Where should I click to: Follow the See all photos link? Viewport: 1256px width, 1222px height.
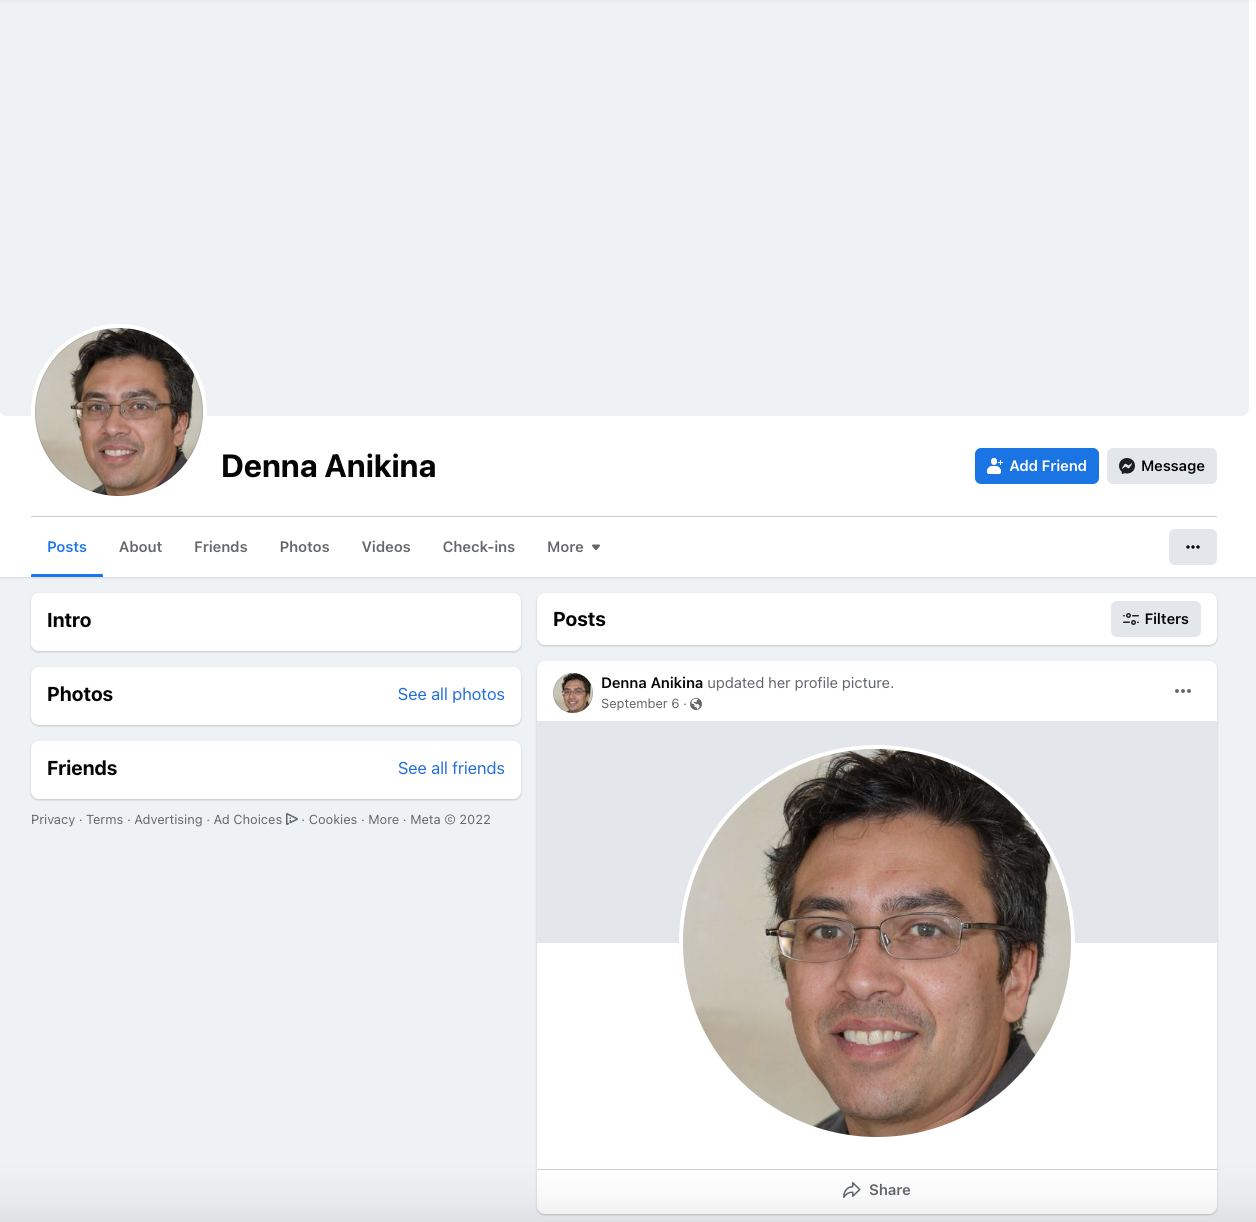pos(451,694)
